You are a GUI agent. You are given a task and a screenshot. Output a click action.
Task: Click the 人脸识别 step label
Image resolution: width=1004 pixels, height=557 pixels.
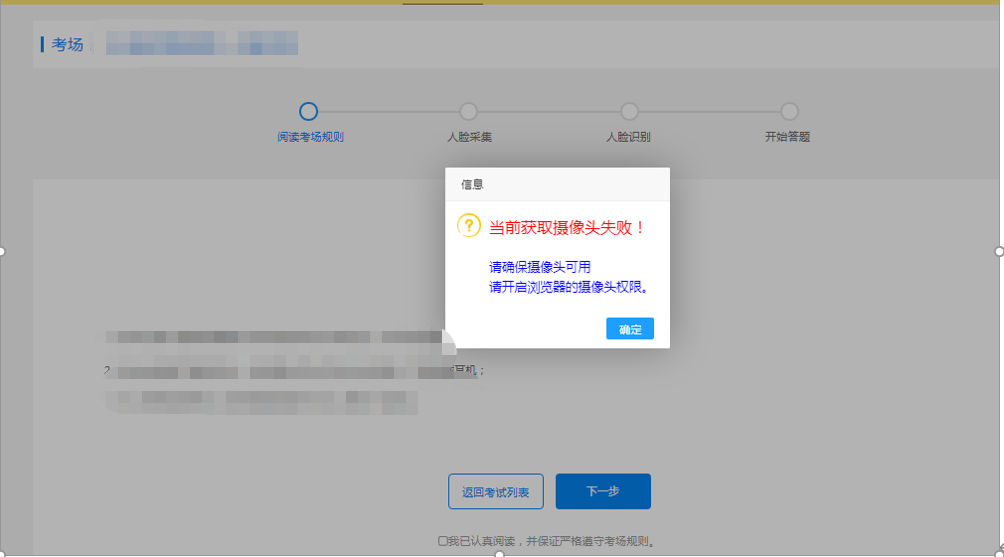point(628,137)
